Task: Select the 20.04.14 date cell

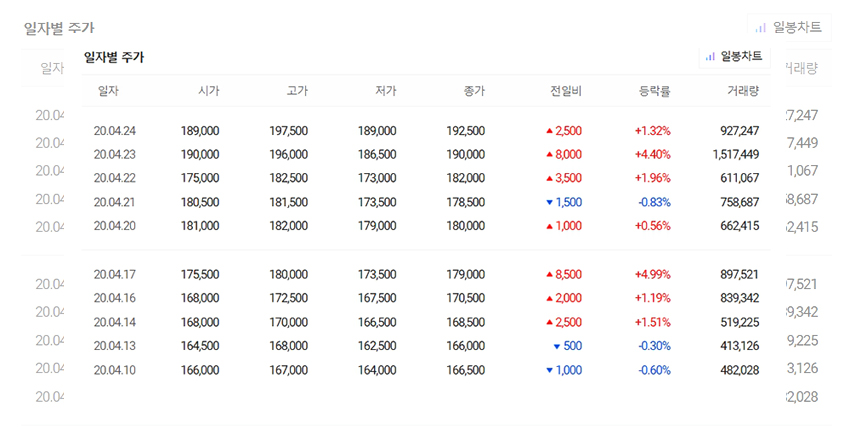Action: [114, 322]
